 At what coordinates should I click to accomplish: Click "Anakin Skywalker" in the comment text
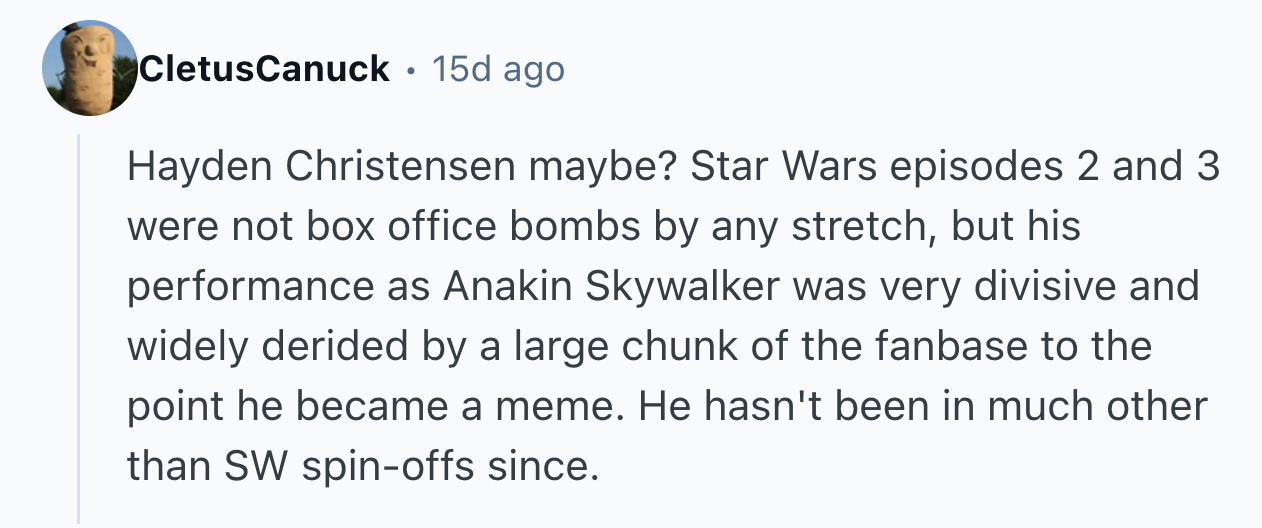tap(610, 287)
